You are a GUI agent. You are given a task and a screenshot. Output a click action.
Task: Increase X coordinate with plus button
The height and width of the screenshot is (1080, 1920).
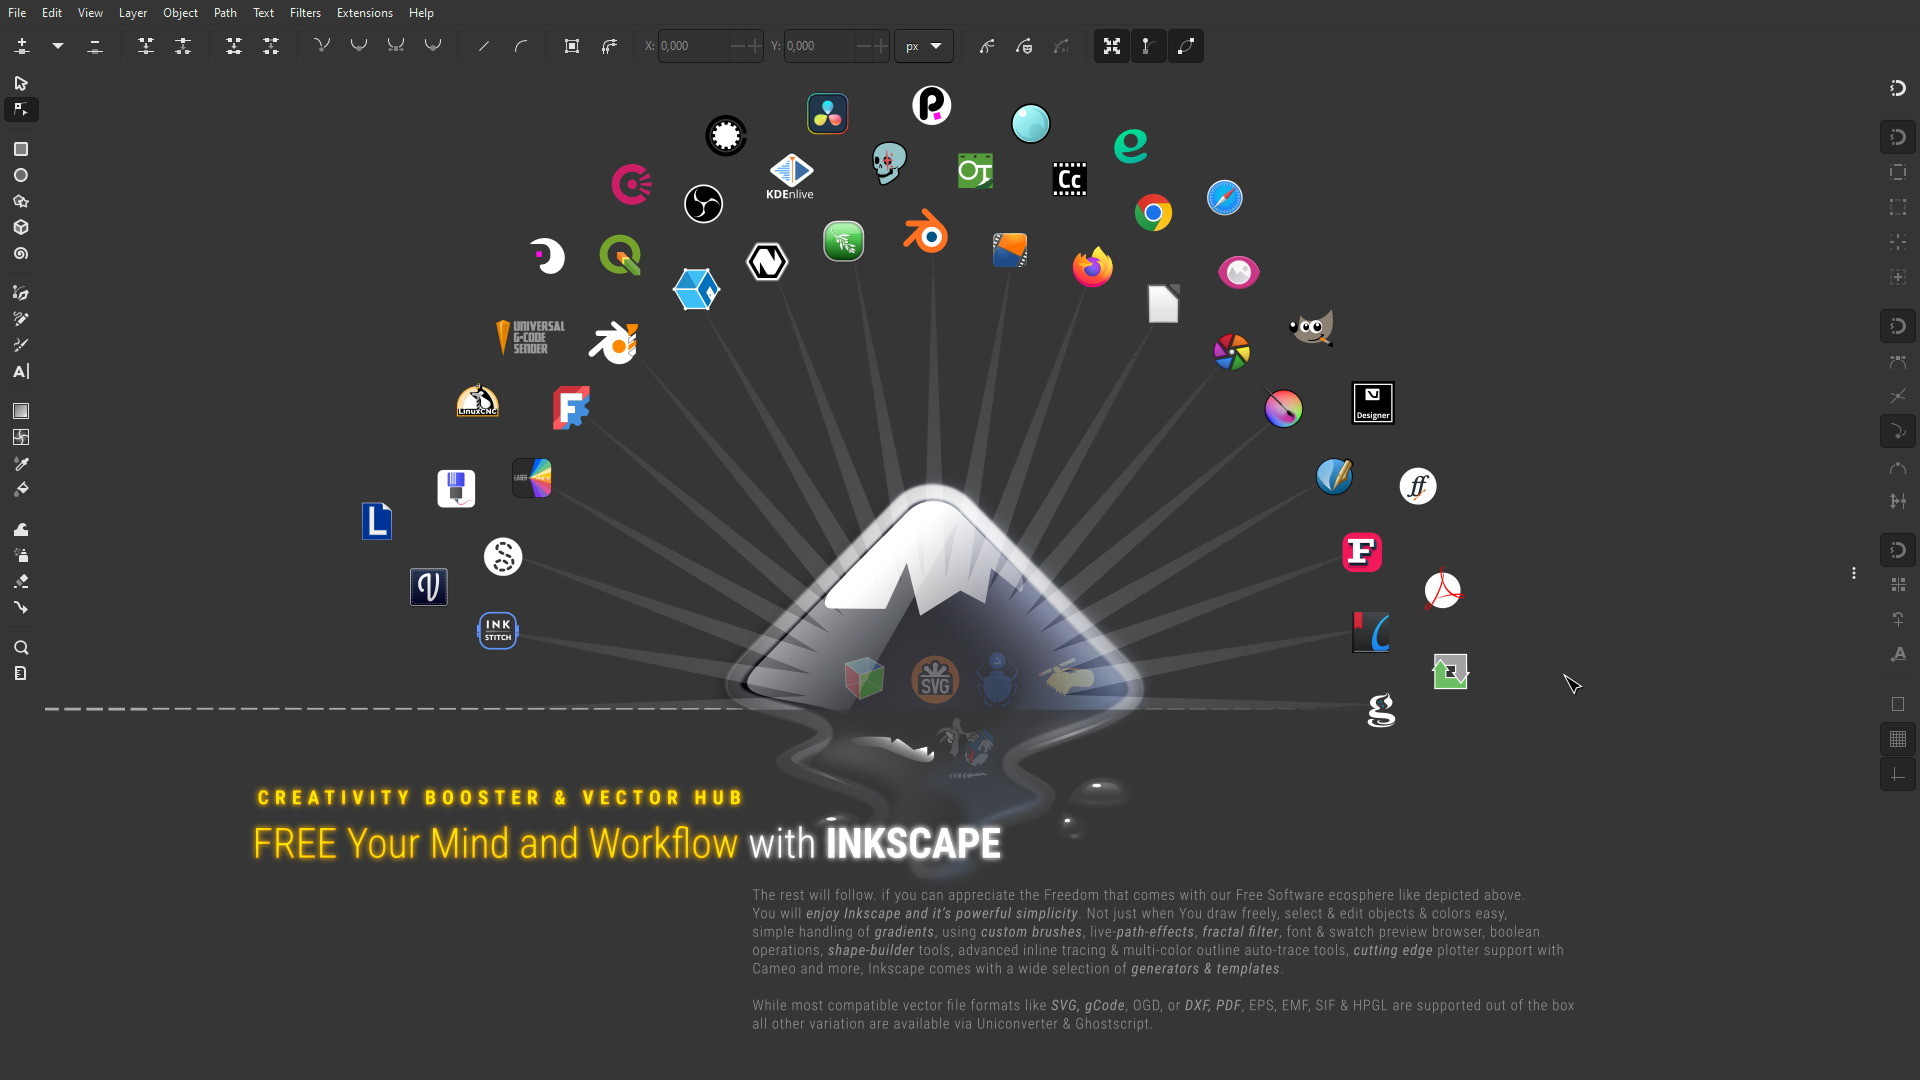pyautogui.click(x=755, y=46)
